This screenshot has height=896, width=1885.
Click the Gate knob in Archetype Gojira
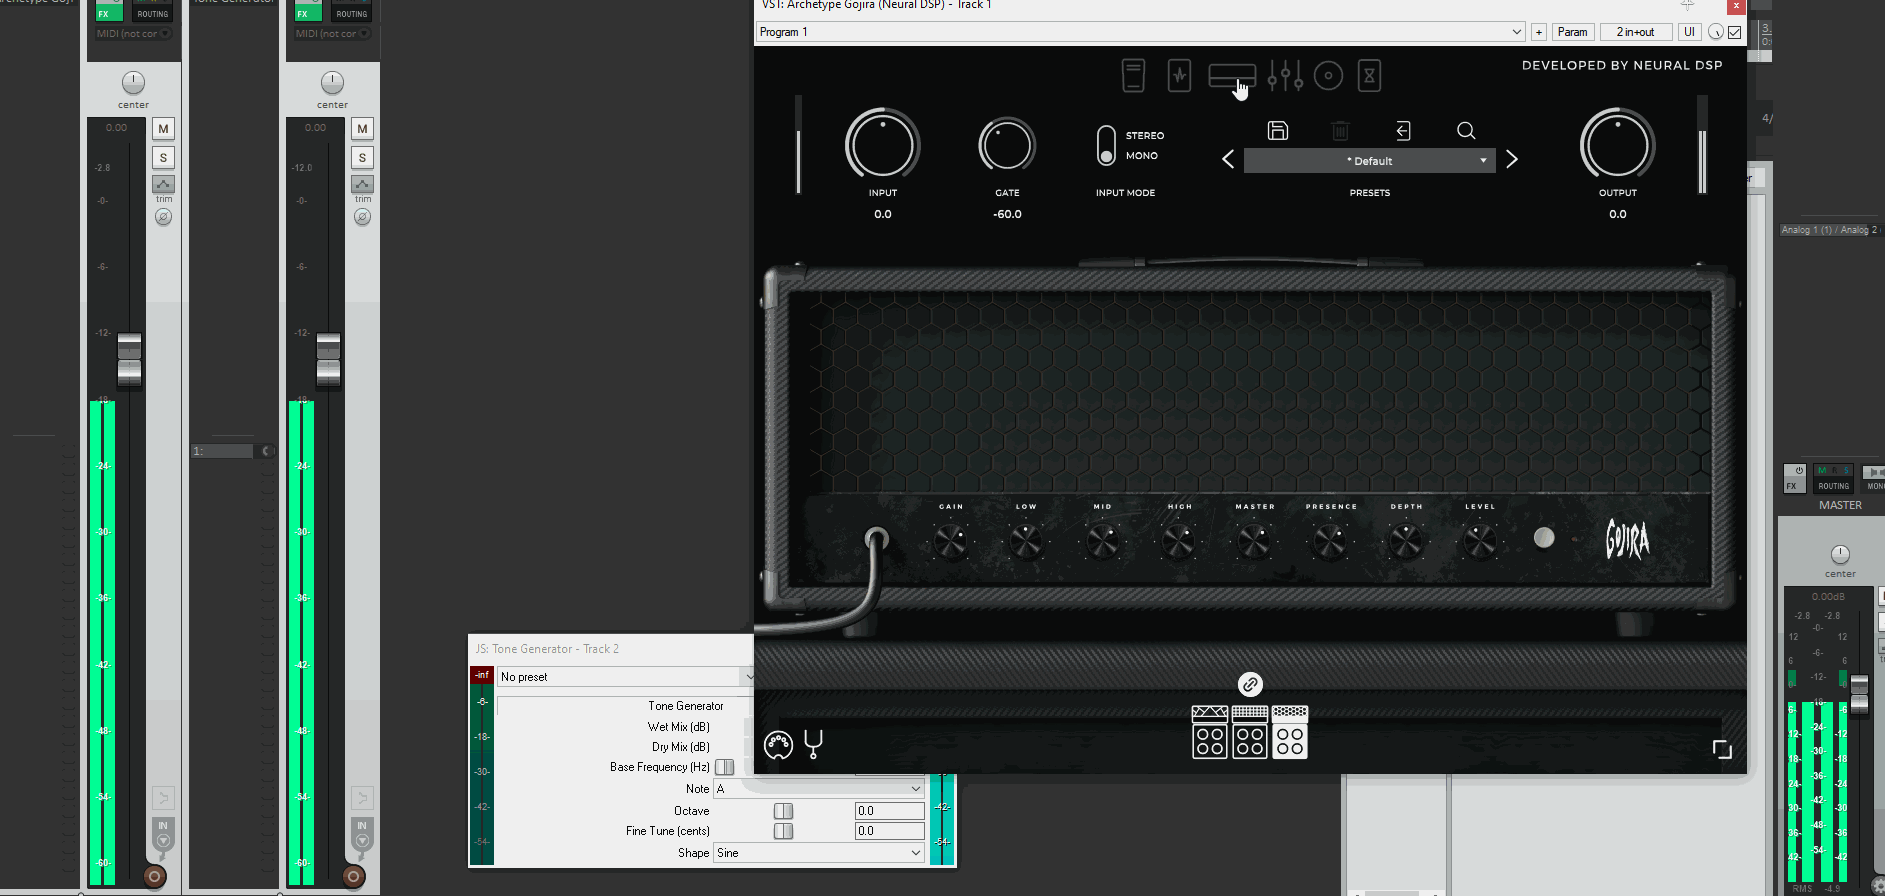tap(1007, 146)
